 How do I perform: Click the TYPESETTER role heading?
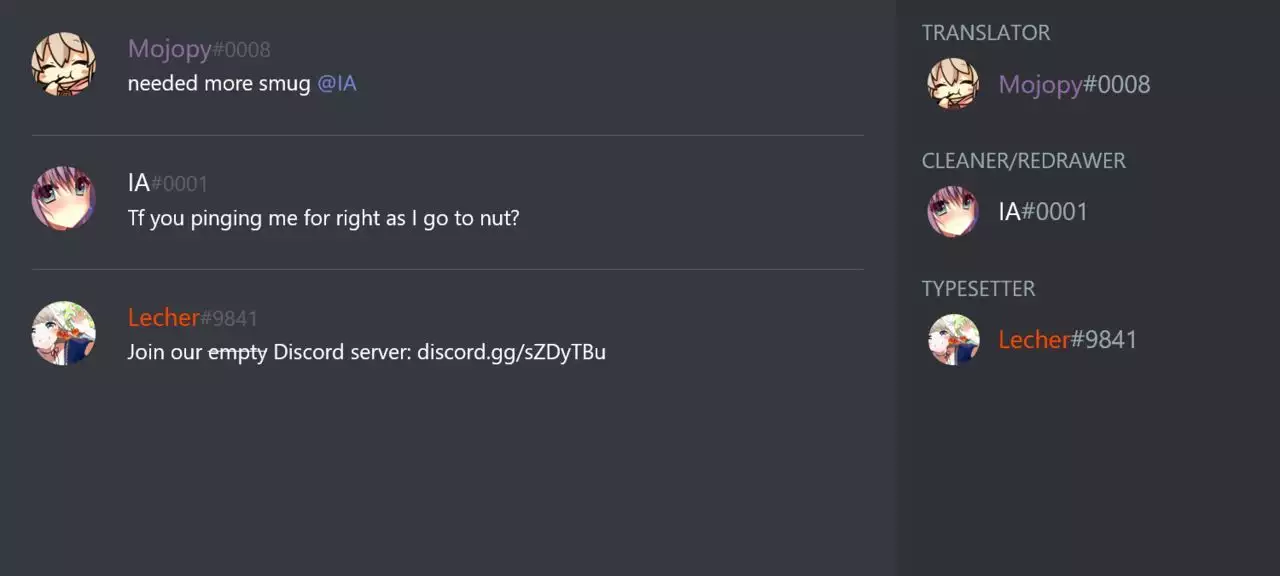click(978, 289)
